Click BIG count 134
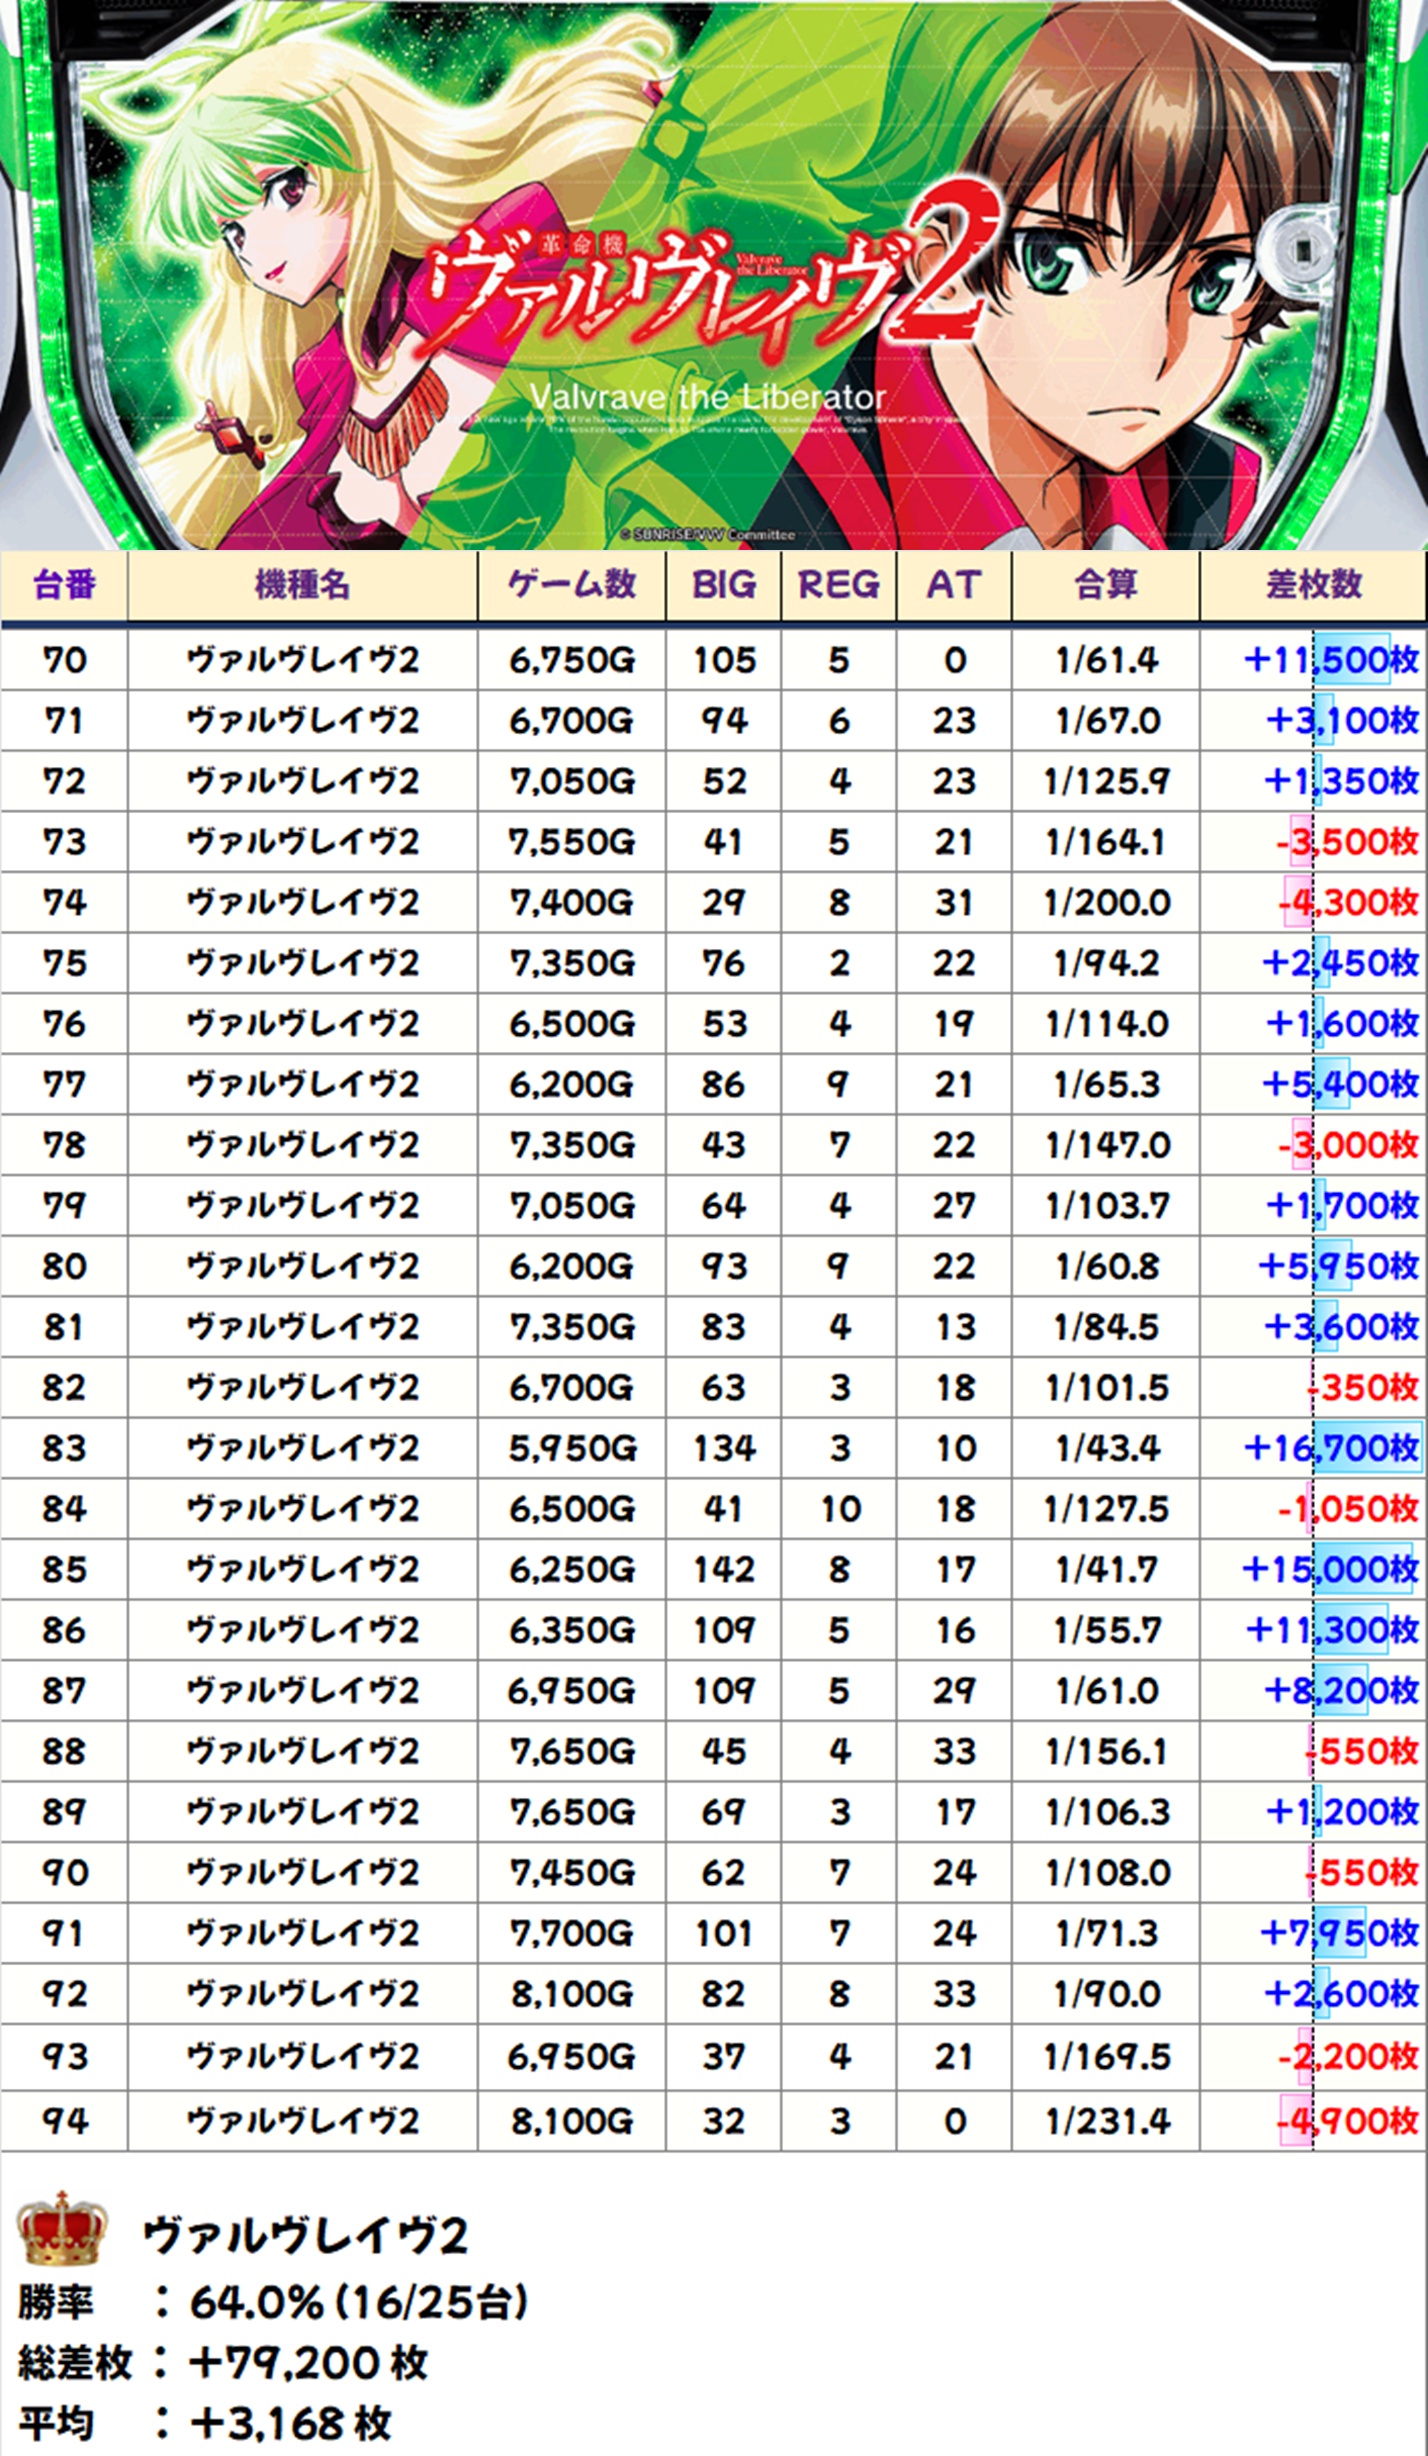Screen dimensions: 1428x2456 (x=724, y=1448)
